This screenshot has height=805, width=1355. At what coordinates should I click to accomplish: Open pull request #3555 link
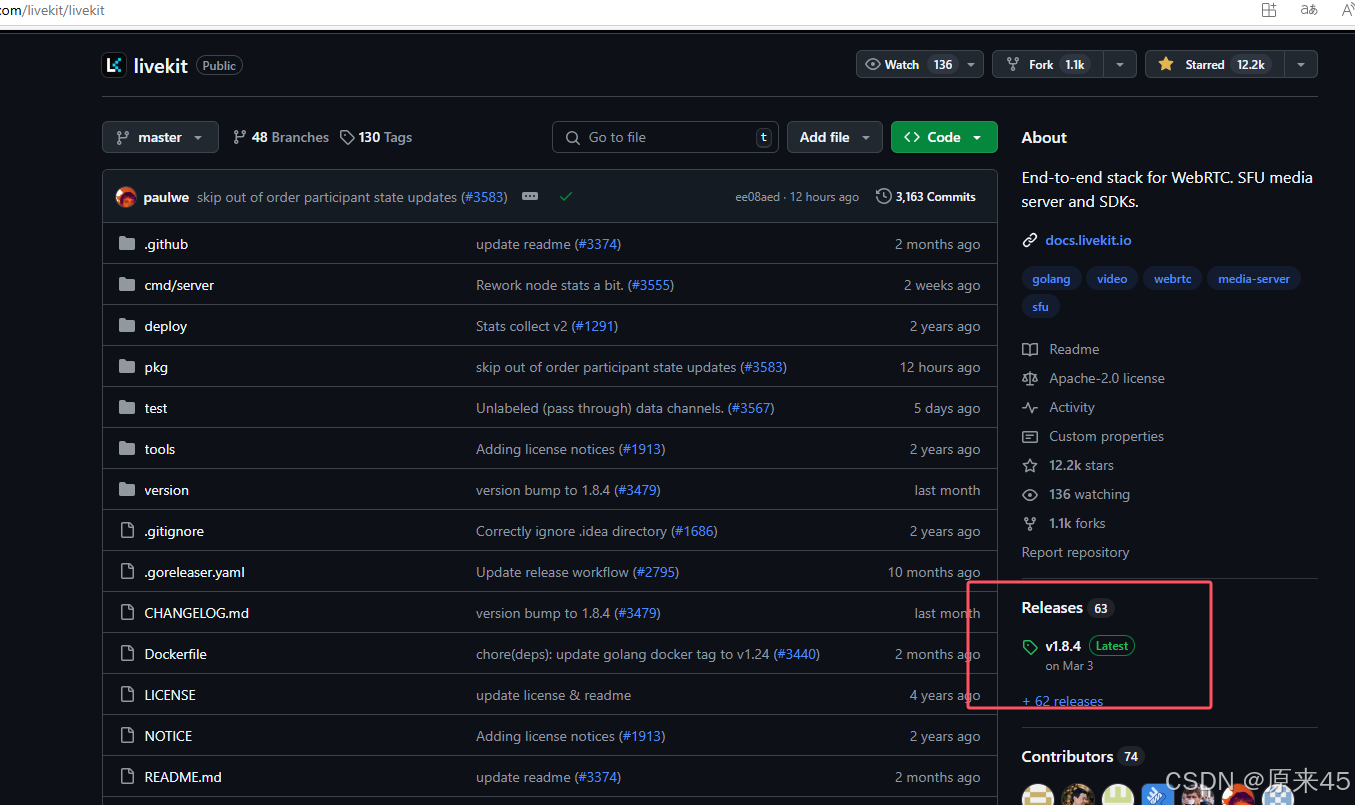pos(651,285)
